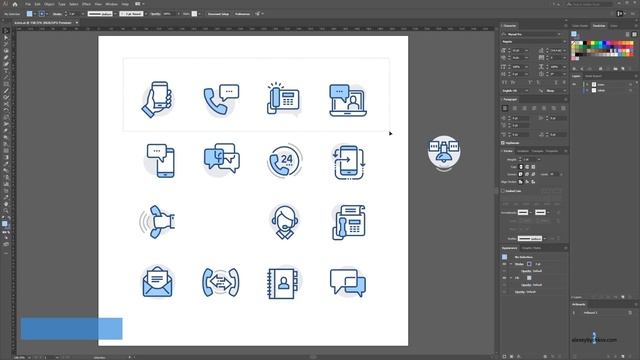
Task: Select the Selection tool
Action: pos(6,31)
